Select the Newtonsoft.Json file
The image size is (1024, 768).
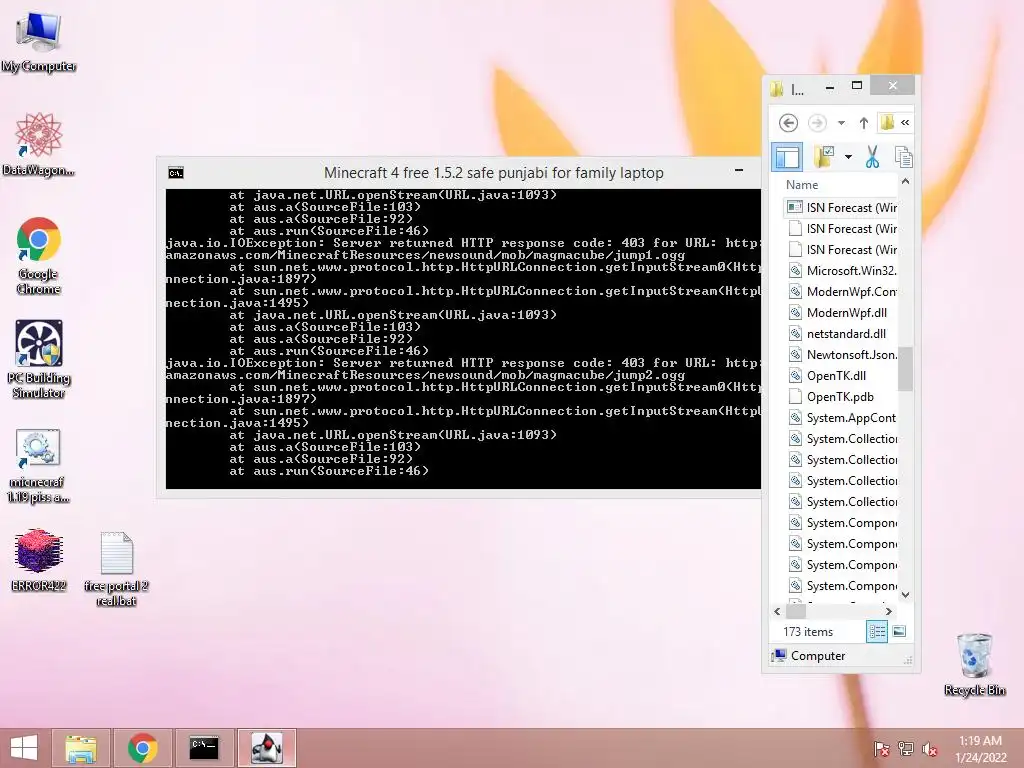840,355
